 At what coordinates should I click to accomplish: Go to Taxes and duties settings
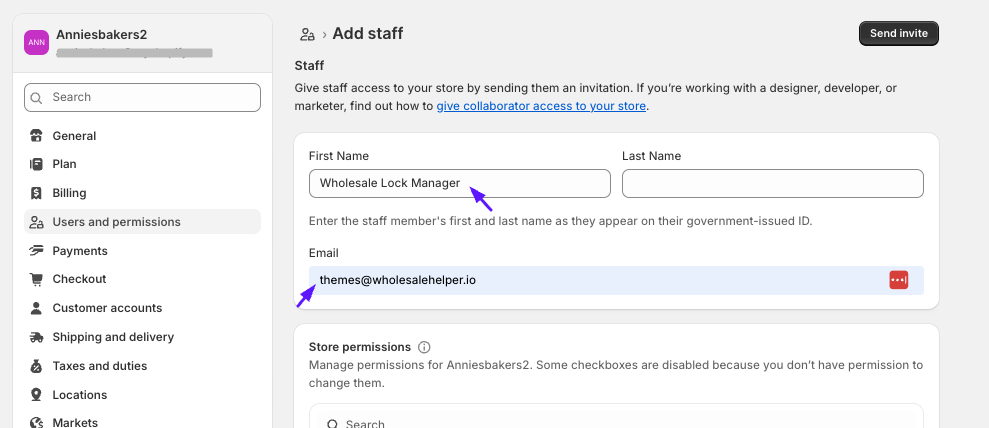(99, 366)
